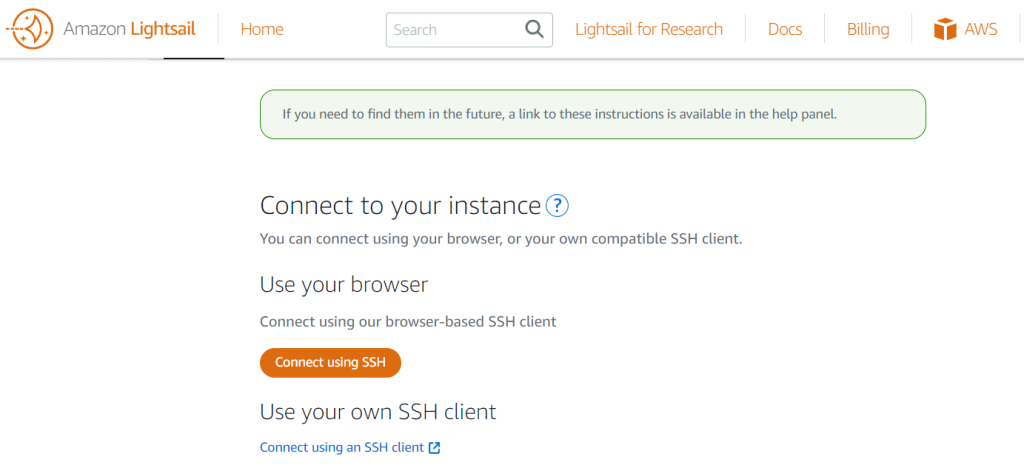Image resolution: width=1024 pixels, height=468 pixels.
Task: Follow the Connect using an SSH client link
Action: pyautogui.click(x=341, y=448)
